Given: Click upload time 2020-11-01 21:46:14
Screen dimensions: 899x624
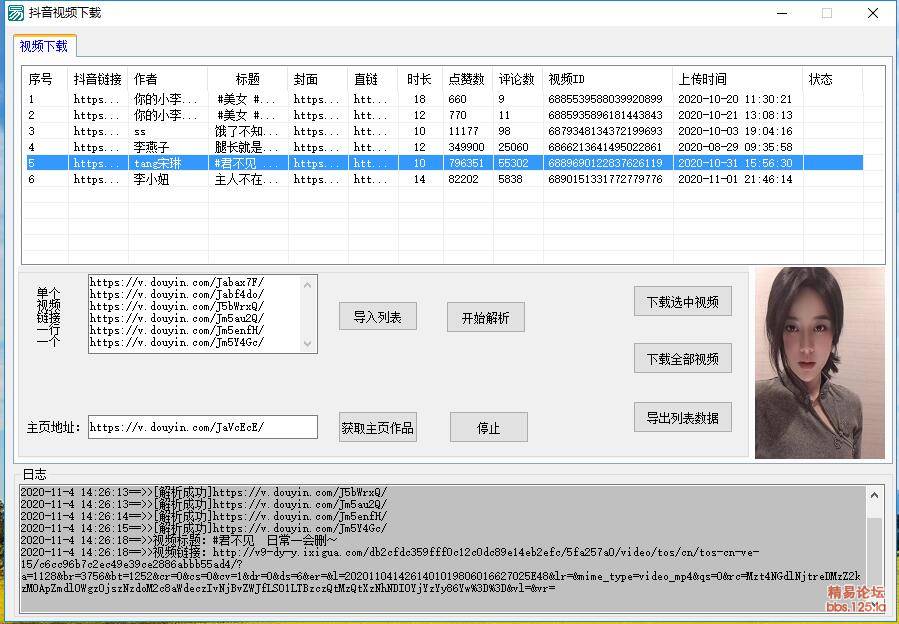Looking at the screenshot, I should click(735, 180).
